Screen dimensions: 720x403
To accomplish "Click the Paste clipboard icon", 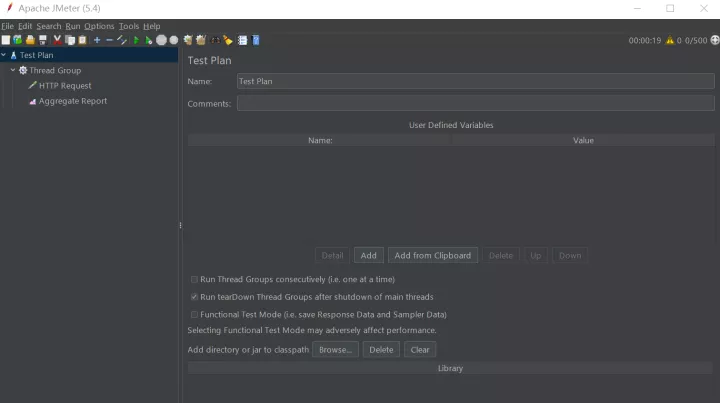I will (82, 40).
